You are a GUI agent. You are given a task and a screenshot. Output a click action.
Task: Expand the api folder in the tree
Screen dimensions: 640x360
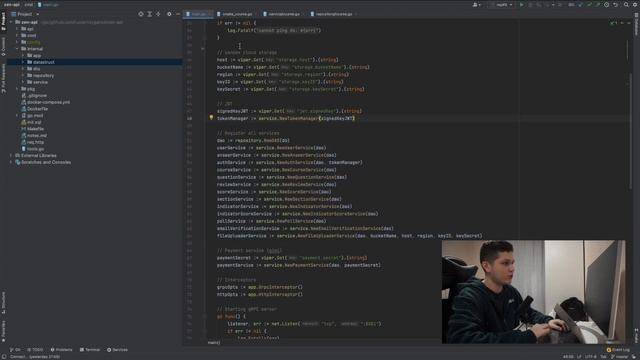pyautogui.click(x=17, y=29)
